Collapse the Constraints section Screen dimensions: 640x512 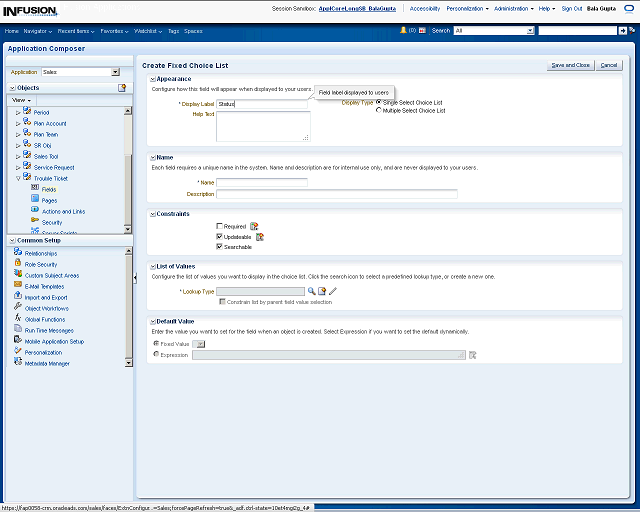pos(152,213)
